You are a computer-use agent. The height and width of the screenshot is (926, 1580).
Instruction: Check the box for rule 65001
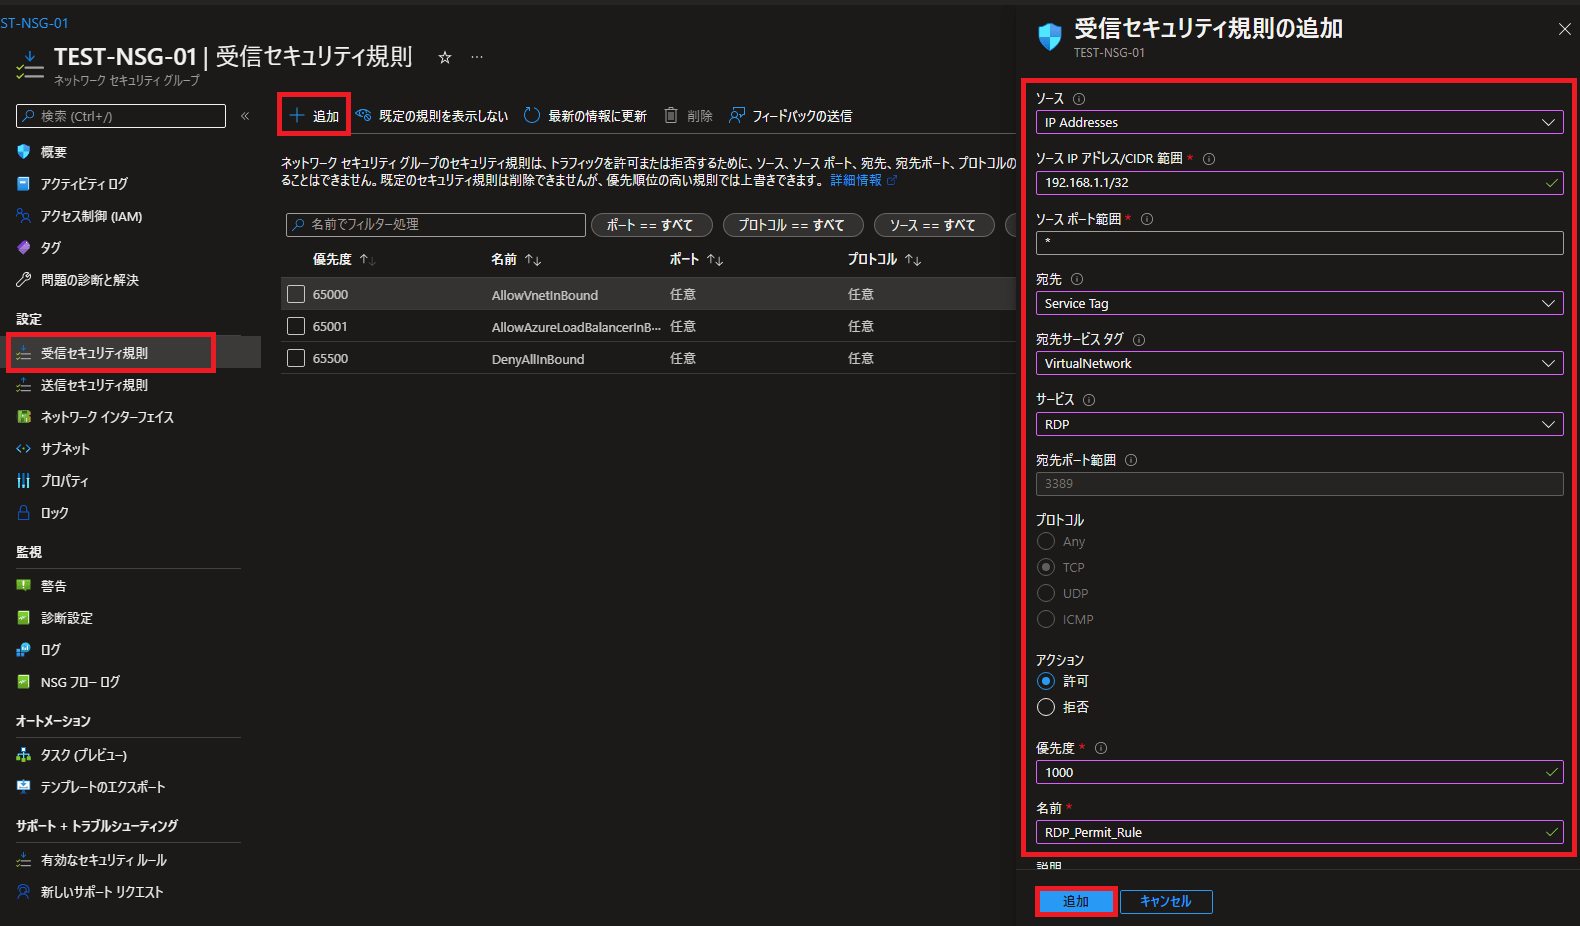tap(296, 326)
